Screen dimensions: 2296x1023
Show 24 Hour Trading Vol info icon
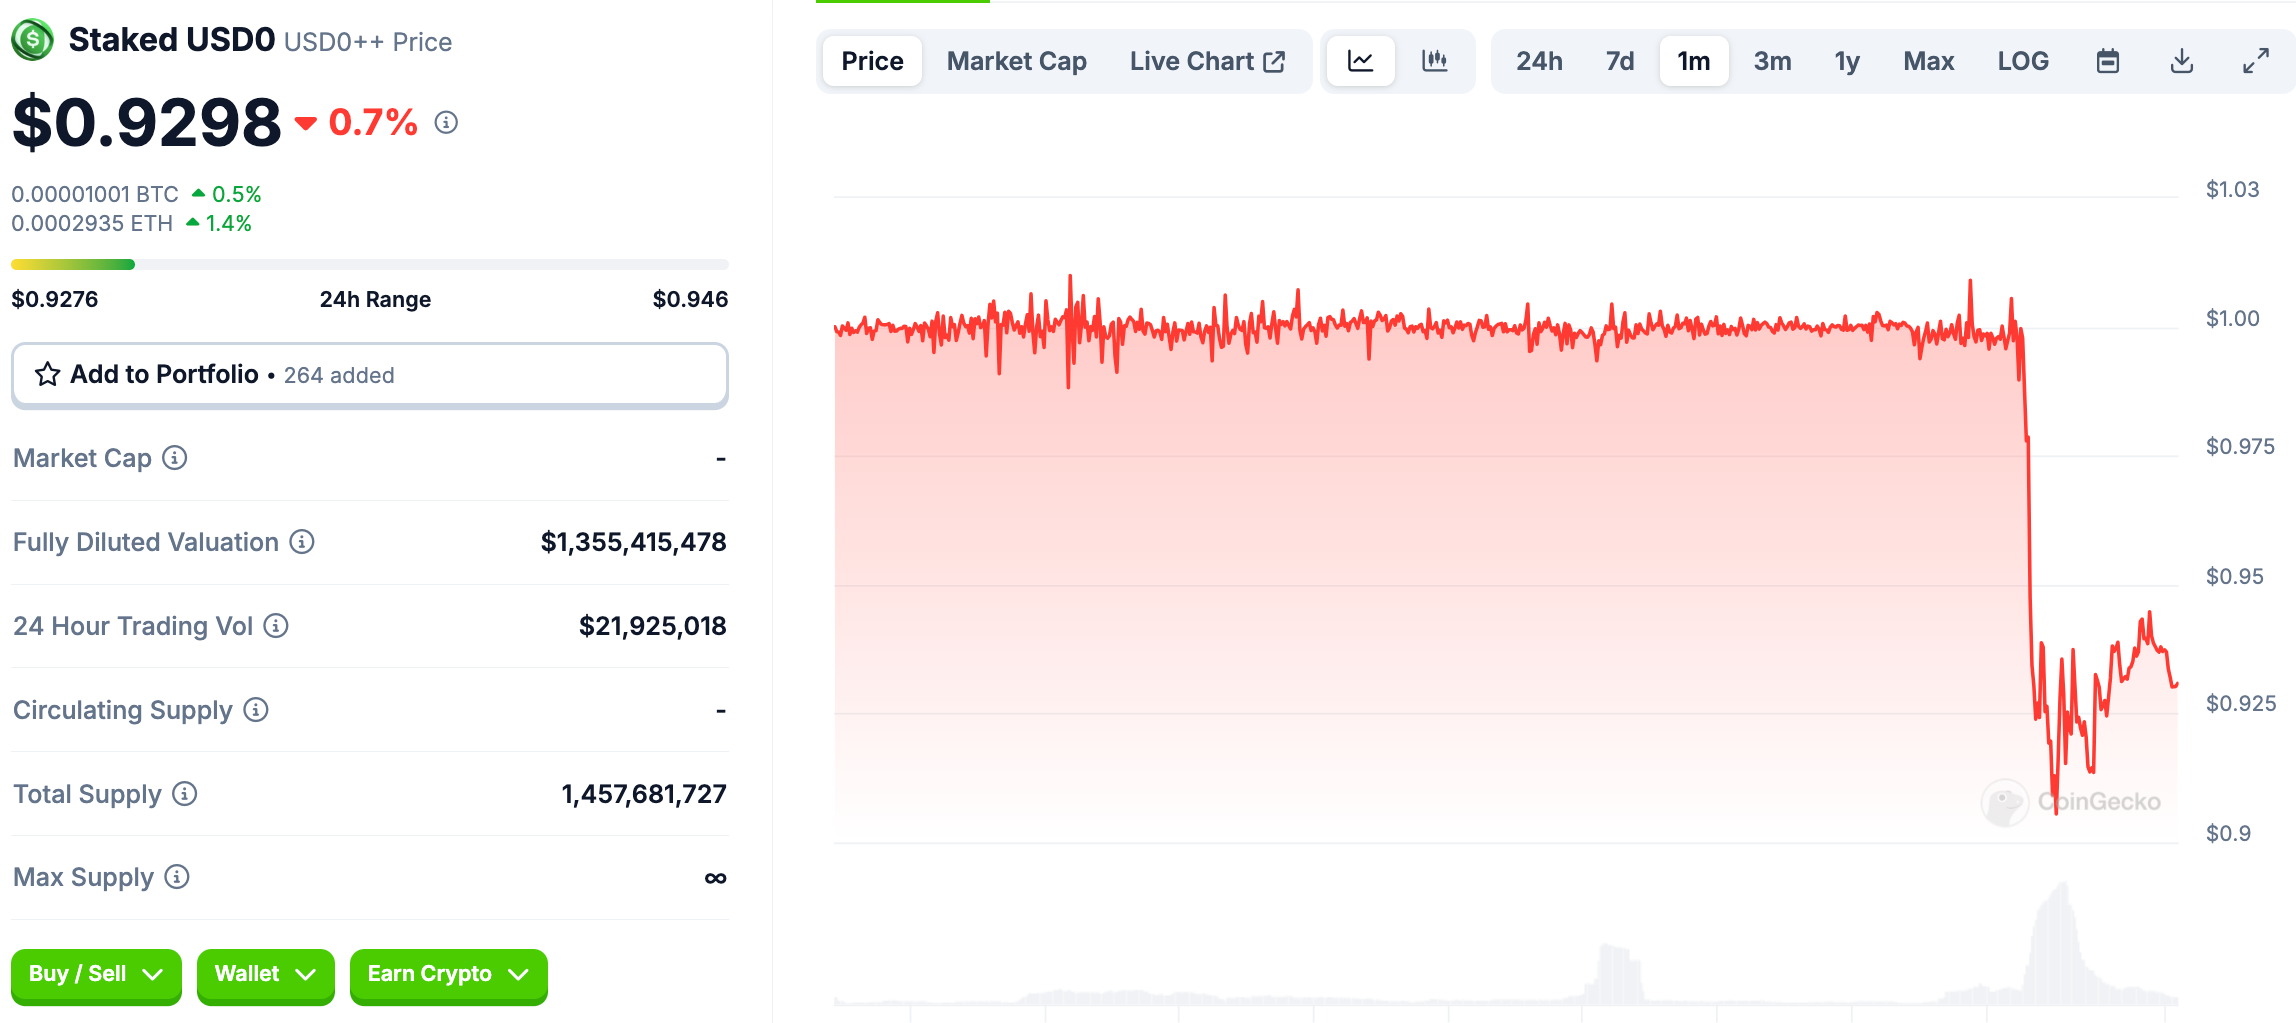(x=276, y=626)
